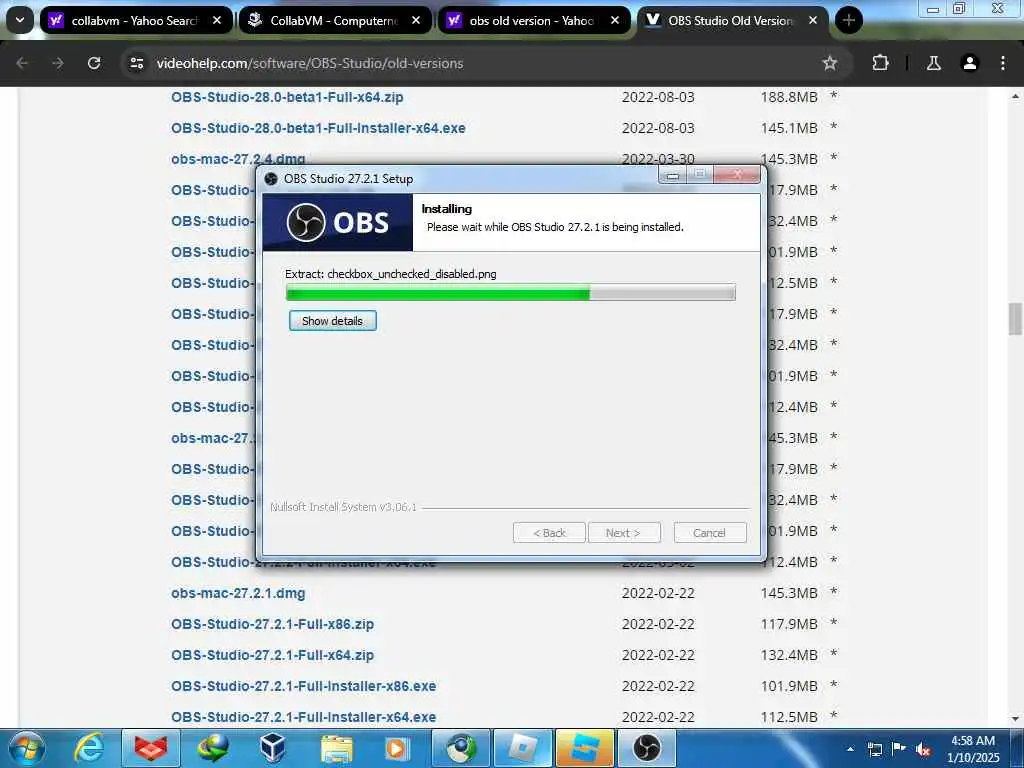Open OBS-Studio-27.2.1-Full-Installer-x64.exe link

point(304,717)
